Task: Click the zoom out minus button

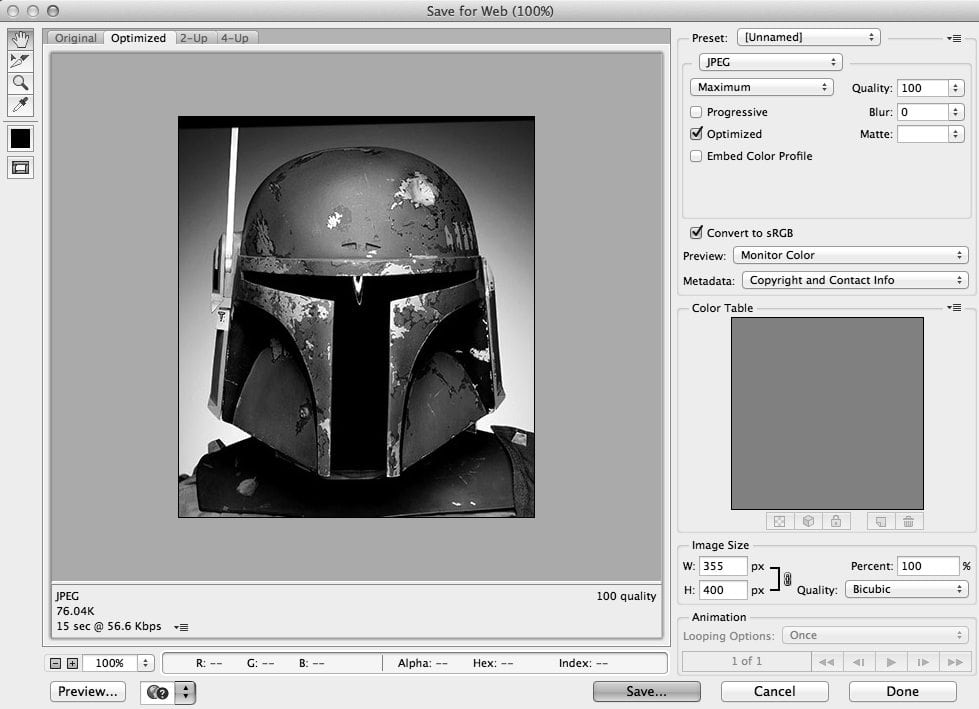Action: tap(56, 663)
